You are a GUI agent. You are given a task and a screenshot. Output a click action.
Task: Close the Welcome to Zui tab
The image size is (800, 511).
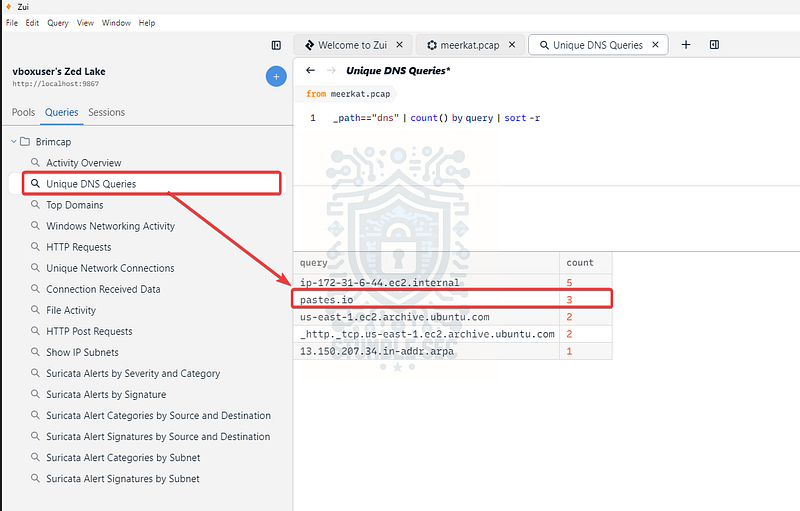(x=399, y=45)
